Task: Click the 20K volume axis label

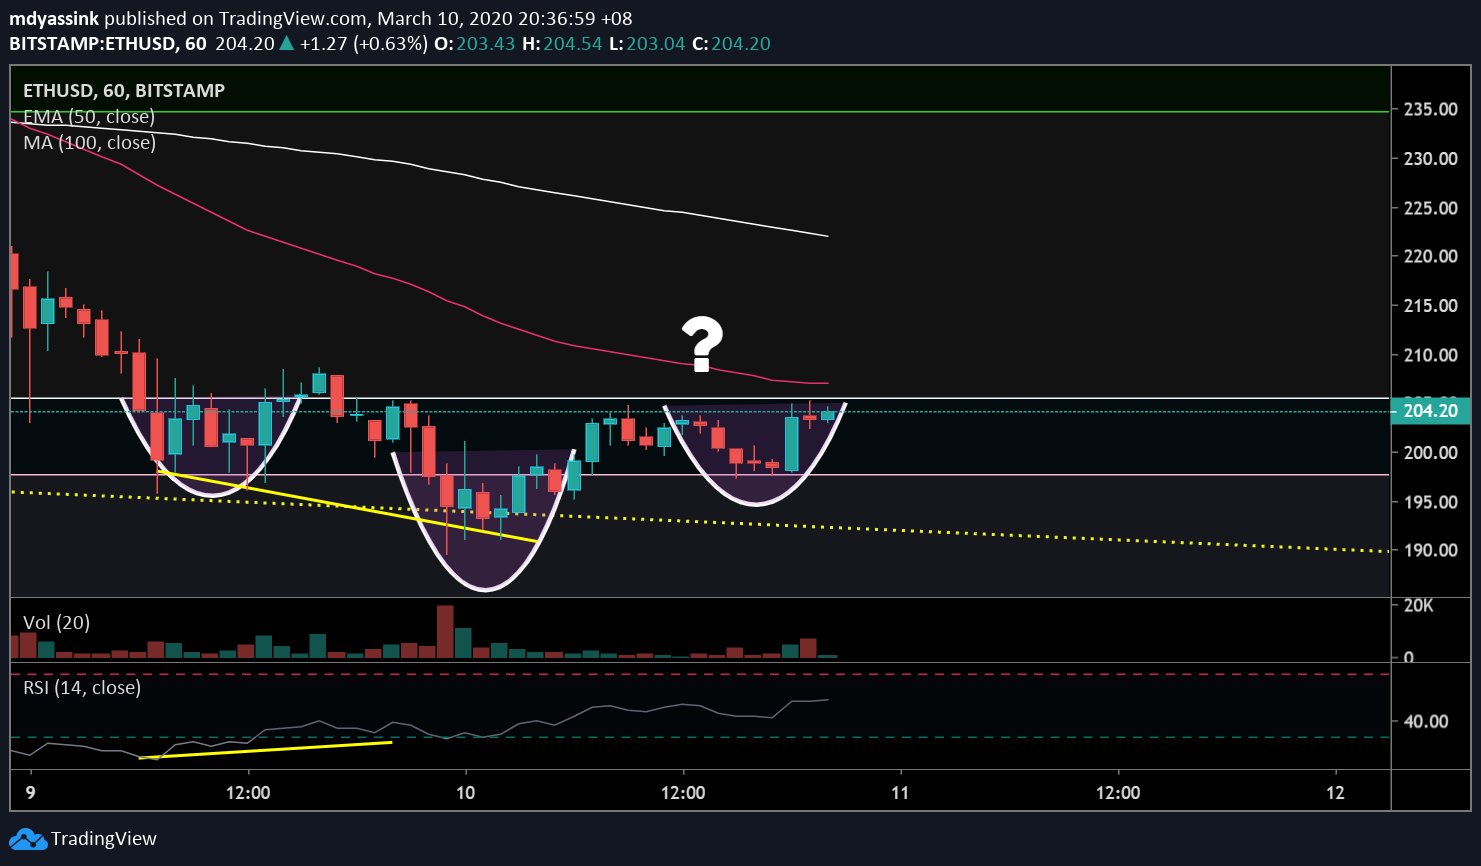Action: (1418, 606)
